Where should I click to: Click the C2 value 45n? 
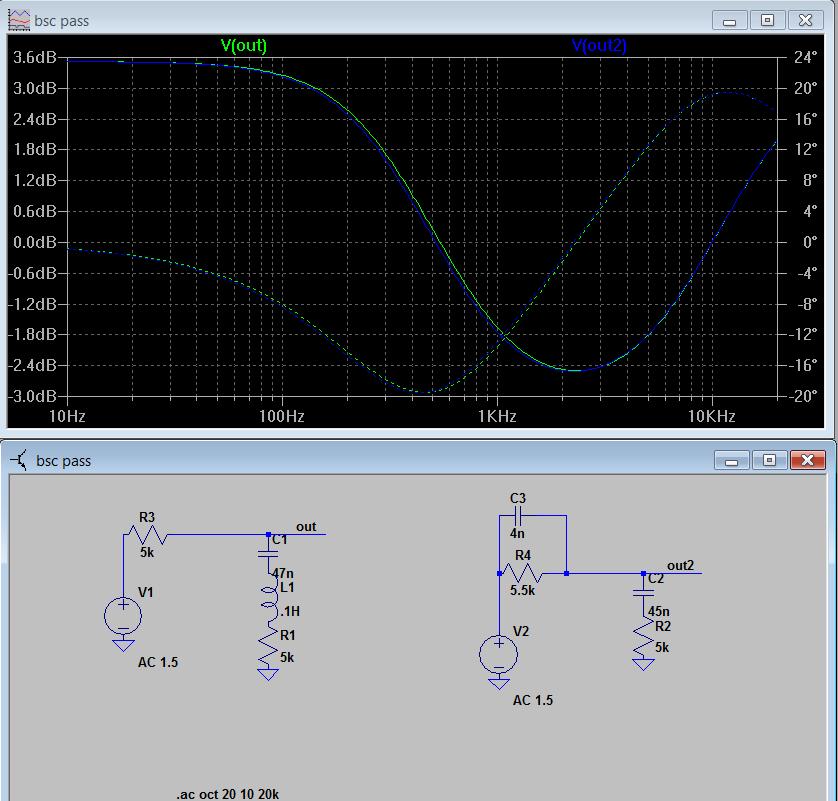tap(658, 611)
